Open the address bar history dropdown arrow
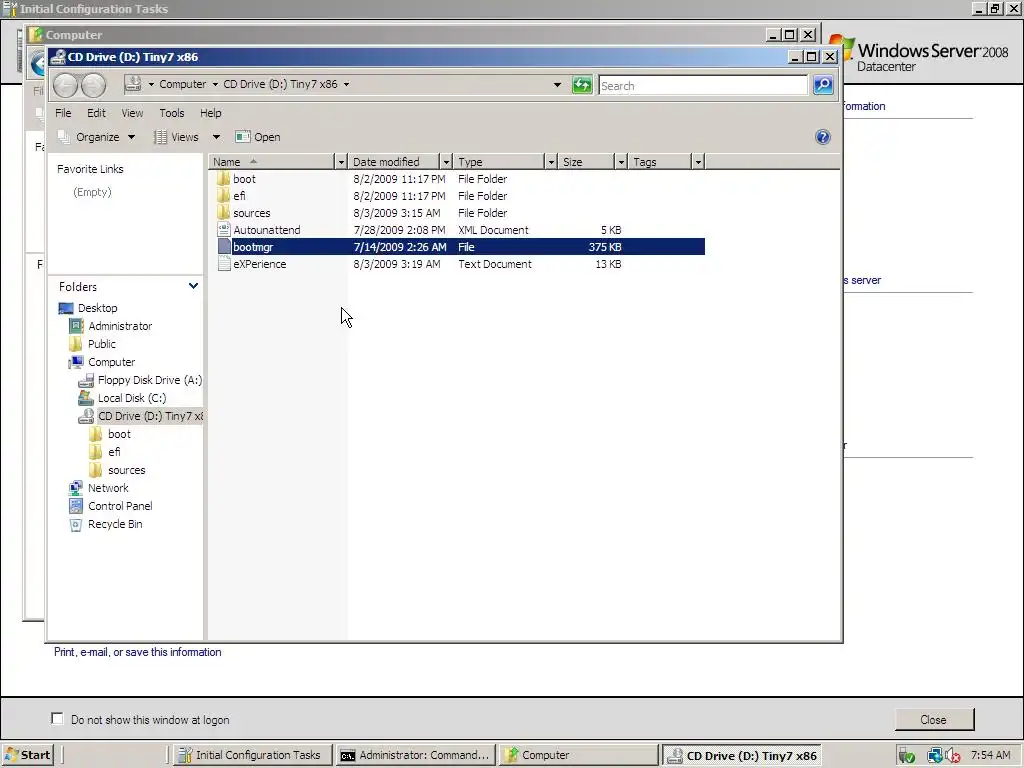1024x768 pixels. [x=557, y=85]
